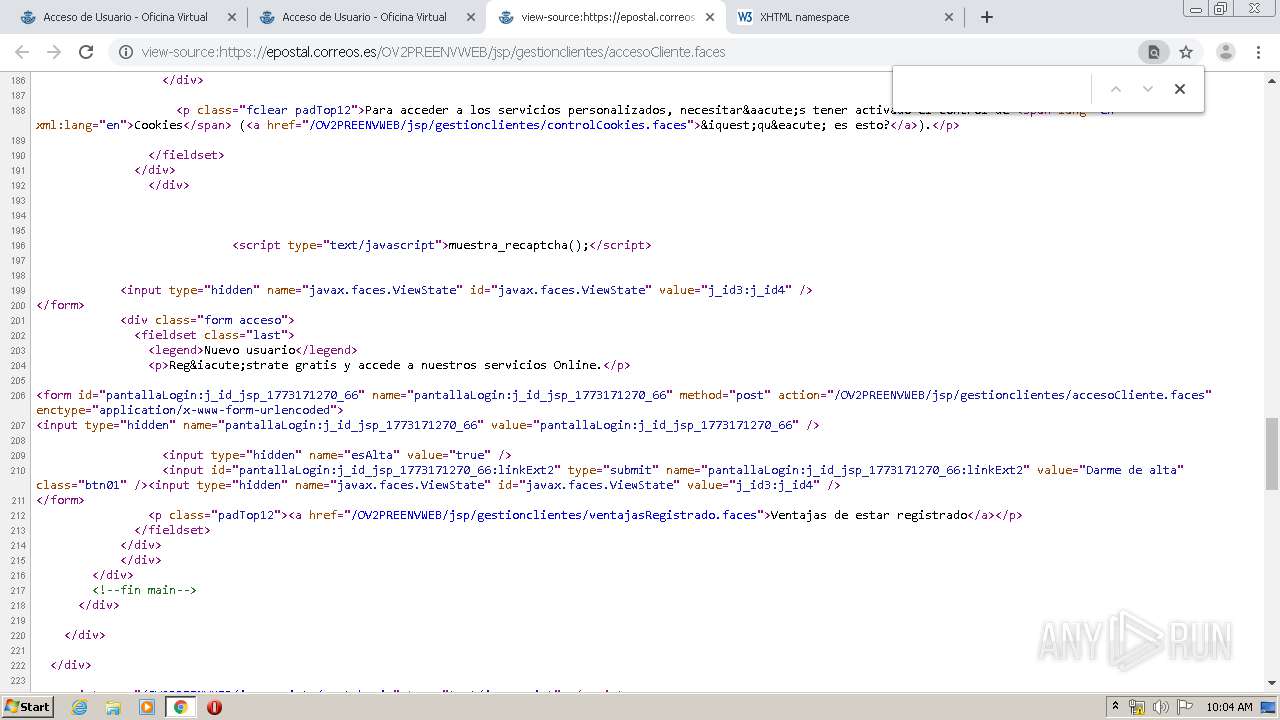Click source line number 206
The image size is (1280, 720).
tap(18, 395)
